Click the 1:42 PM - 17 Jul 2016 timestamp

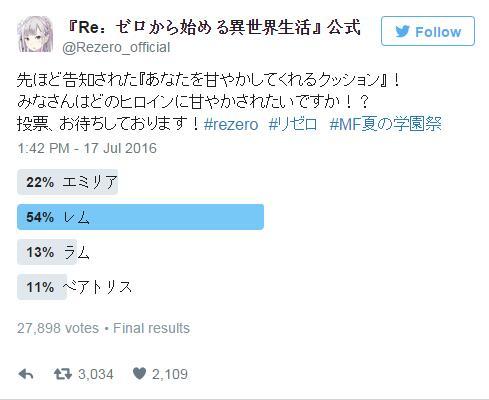pos(87,148)
